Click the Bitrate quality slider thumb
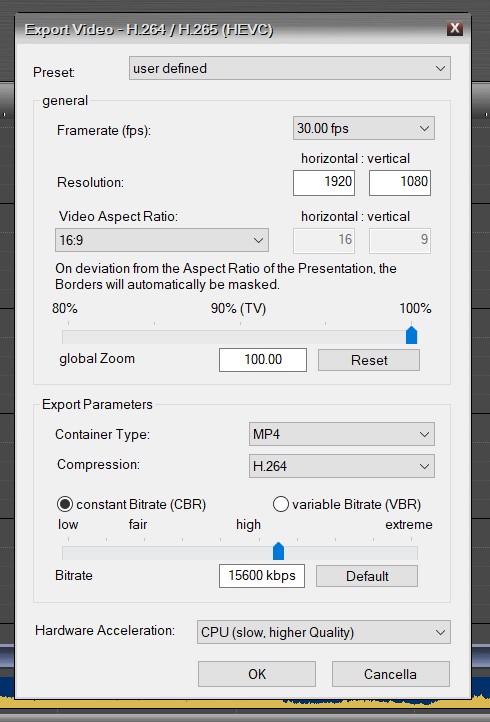Viewport: 490px width, 722px height. tap(278, 551)
